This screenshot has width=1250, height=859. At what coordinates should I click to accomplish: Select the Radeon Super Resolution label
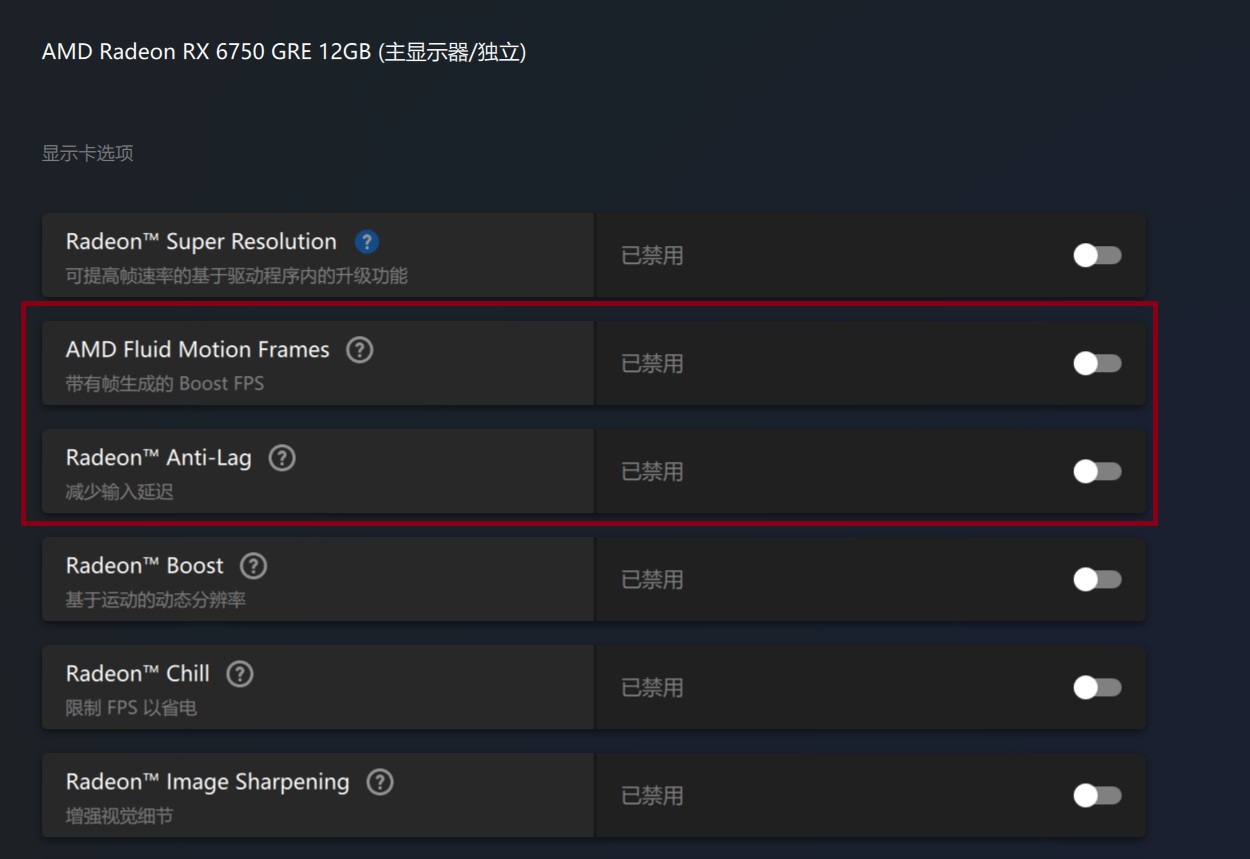(201, 242)
